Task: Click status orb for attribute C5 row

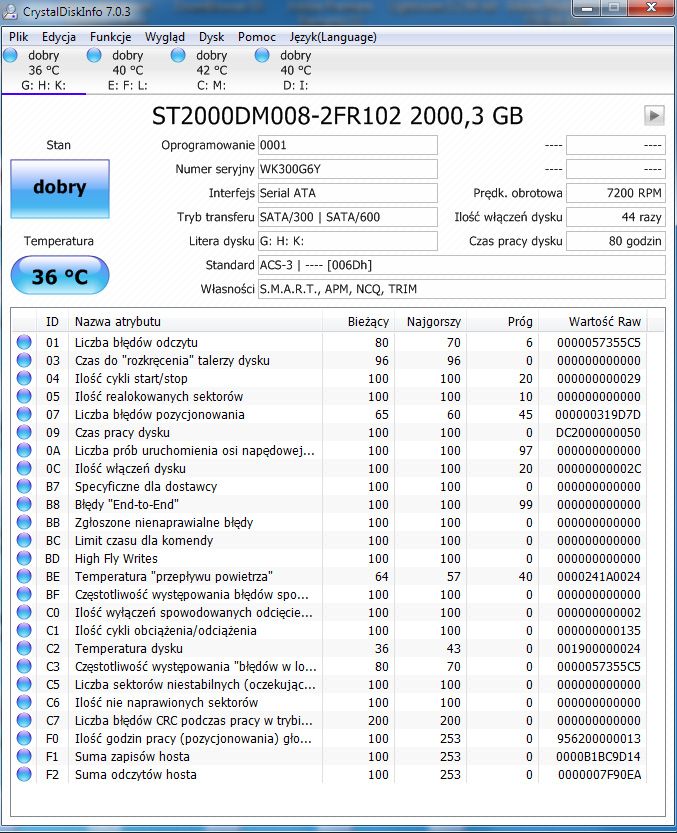Action: pyautogui.click(x=24, y=684)
